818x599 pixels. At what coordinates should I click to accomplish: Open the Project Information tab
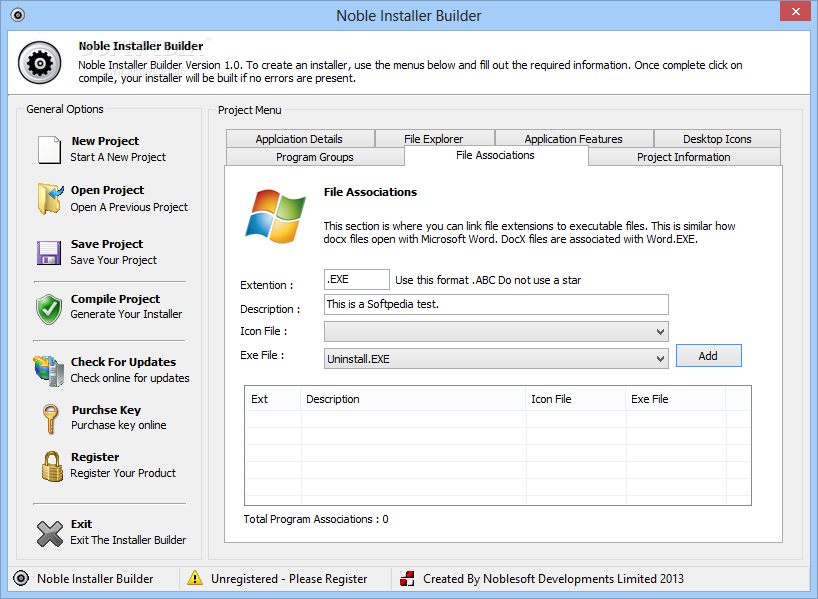point(684,157)
